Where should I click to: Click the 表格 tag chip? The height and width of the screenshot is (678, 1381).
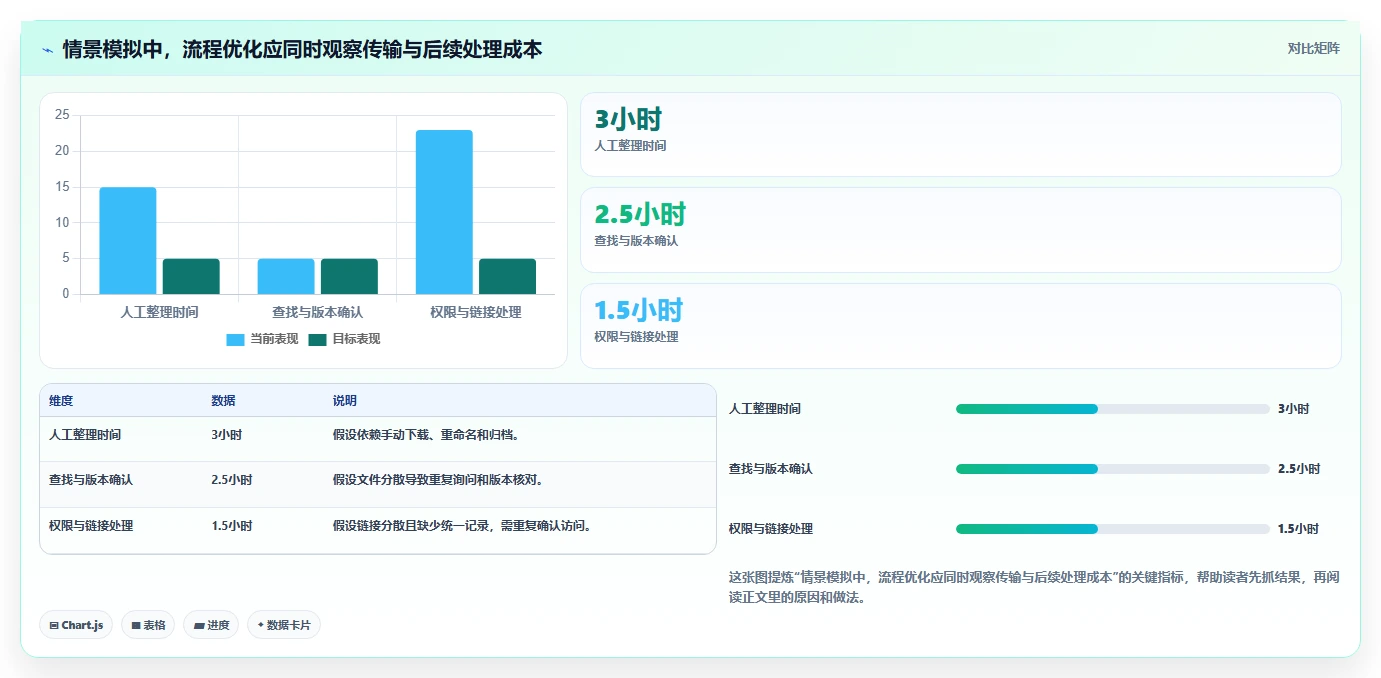tap(148, 625)
